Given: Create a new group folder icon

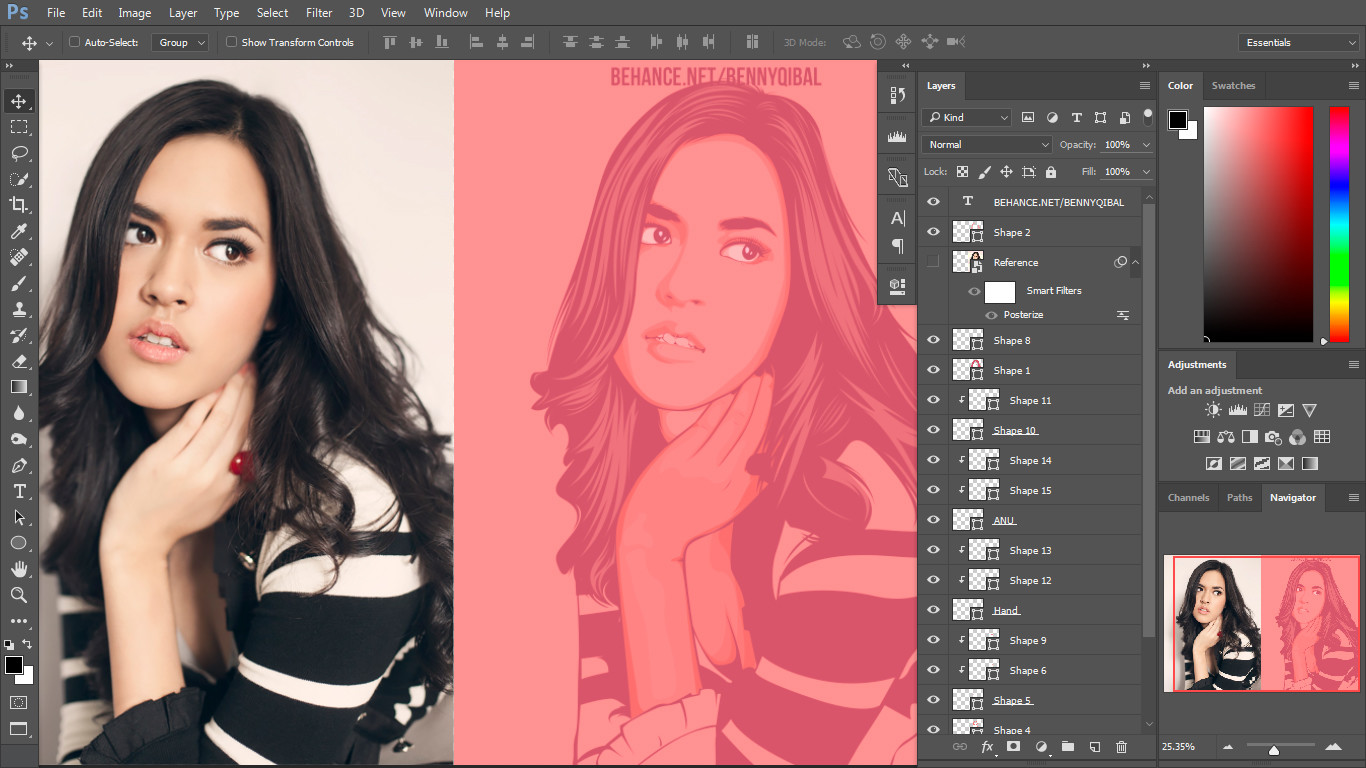Looking at the screenshot, I should pyautogui.click(x=1068, y=747).
